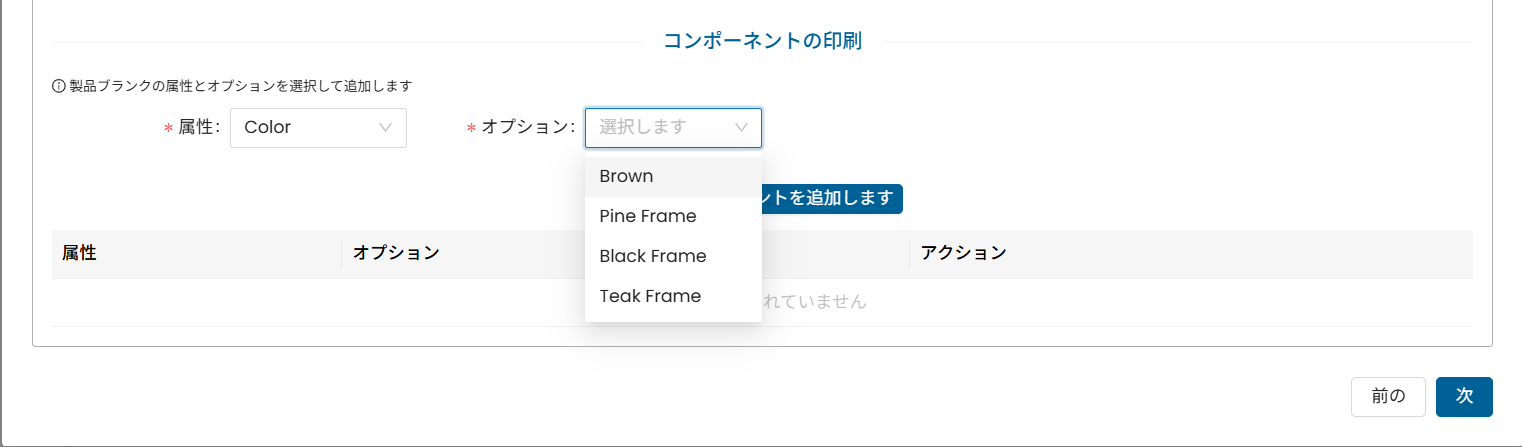Image resolution: width=1522 pixels, height=447 pixels.
Task: Click the hint text about attributes and options
Action: coord(240,86)
